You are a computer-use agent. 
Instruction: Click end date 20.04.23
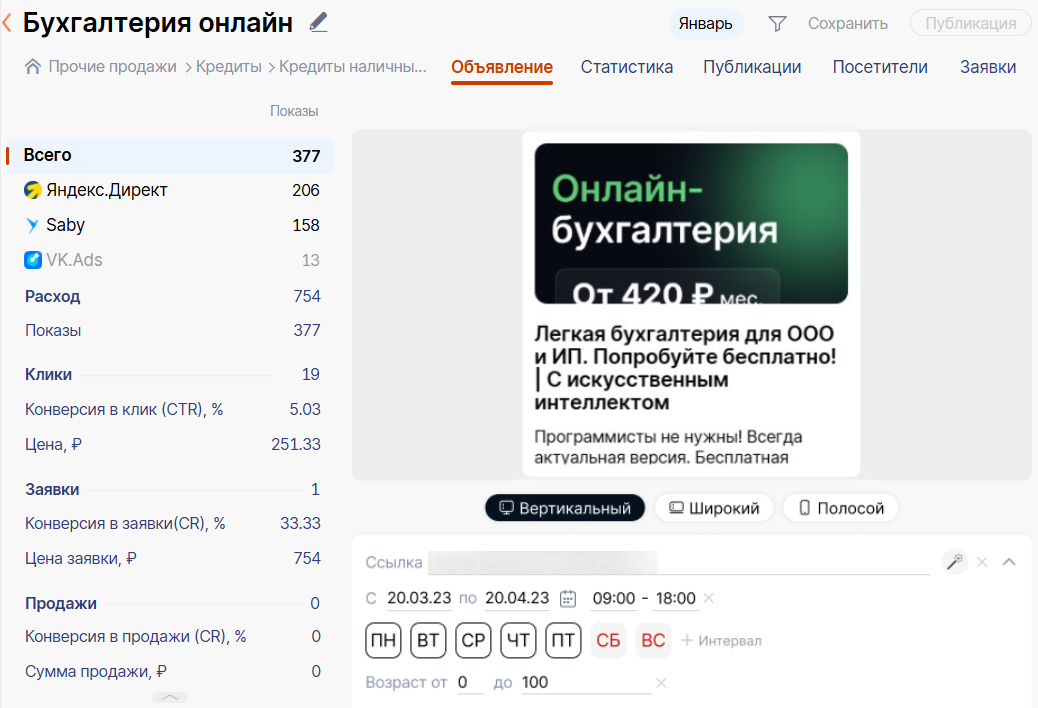tap(517, 598)
